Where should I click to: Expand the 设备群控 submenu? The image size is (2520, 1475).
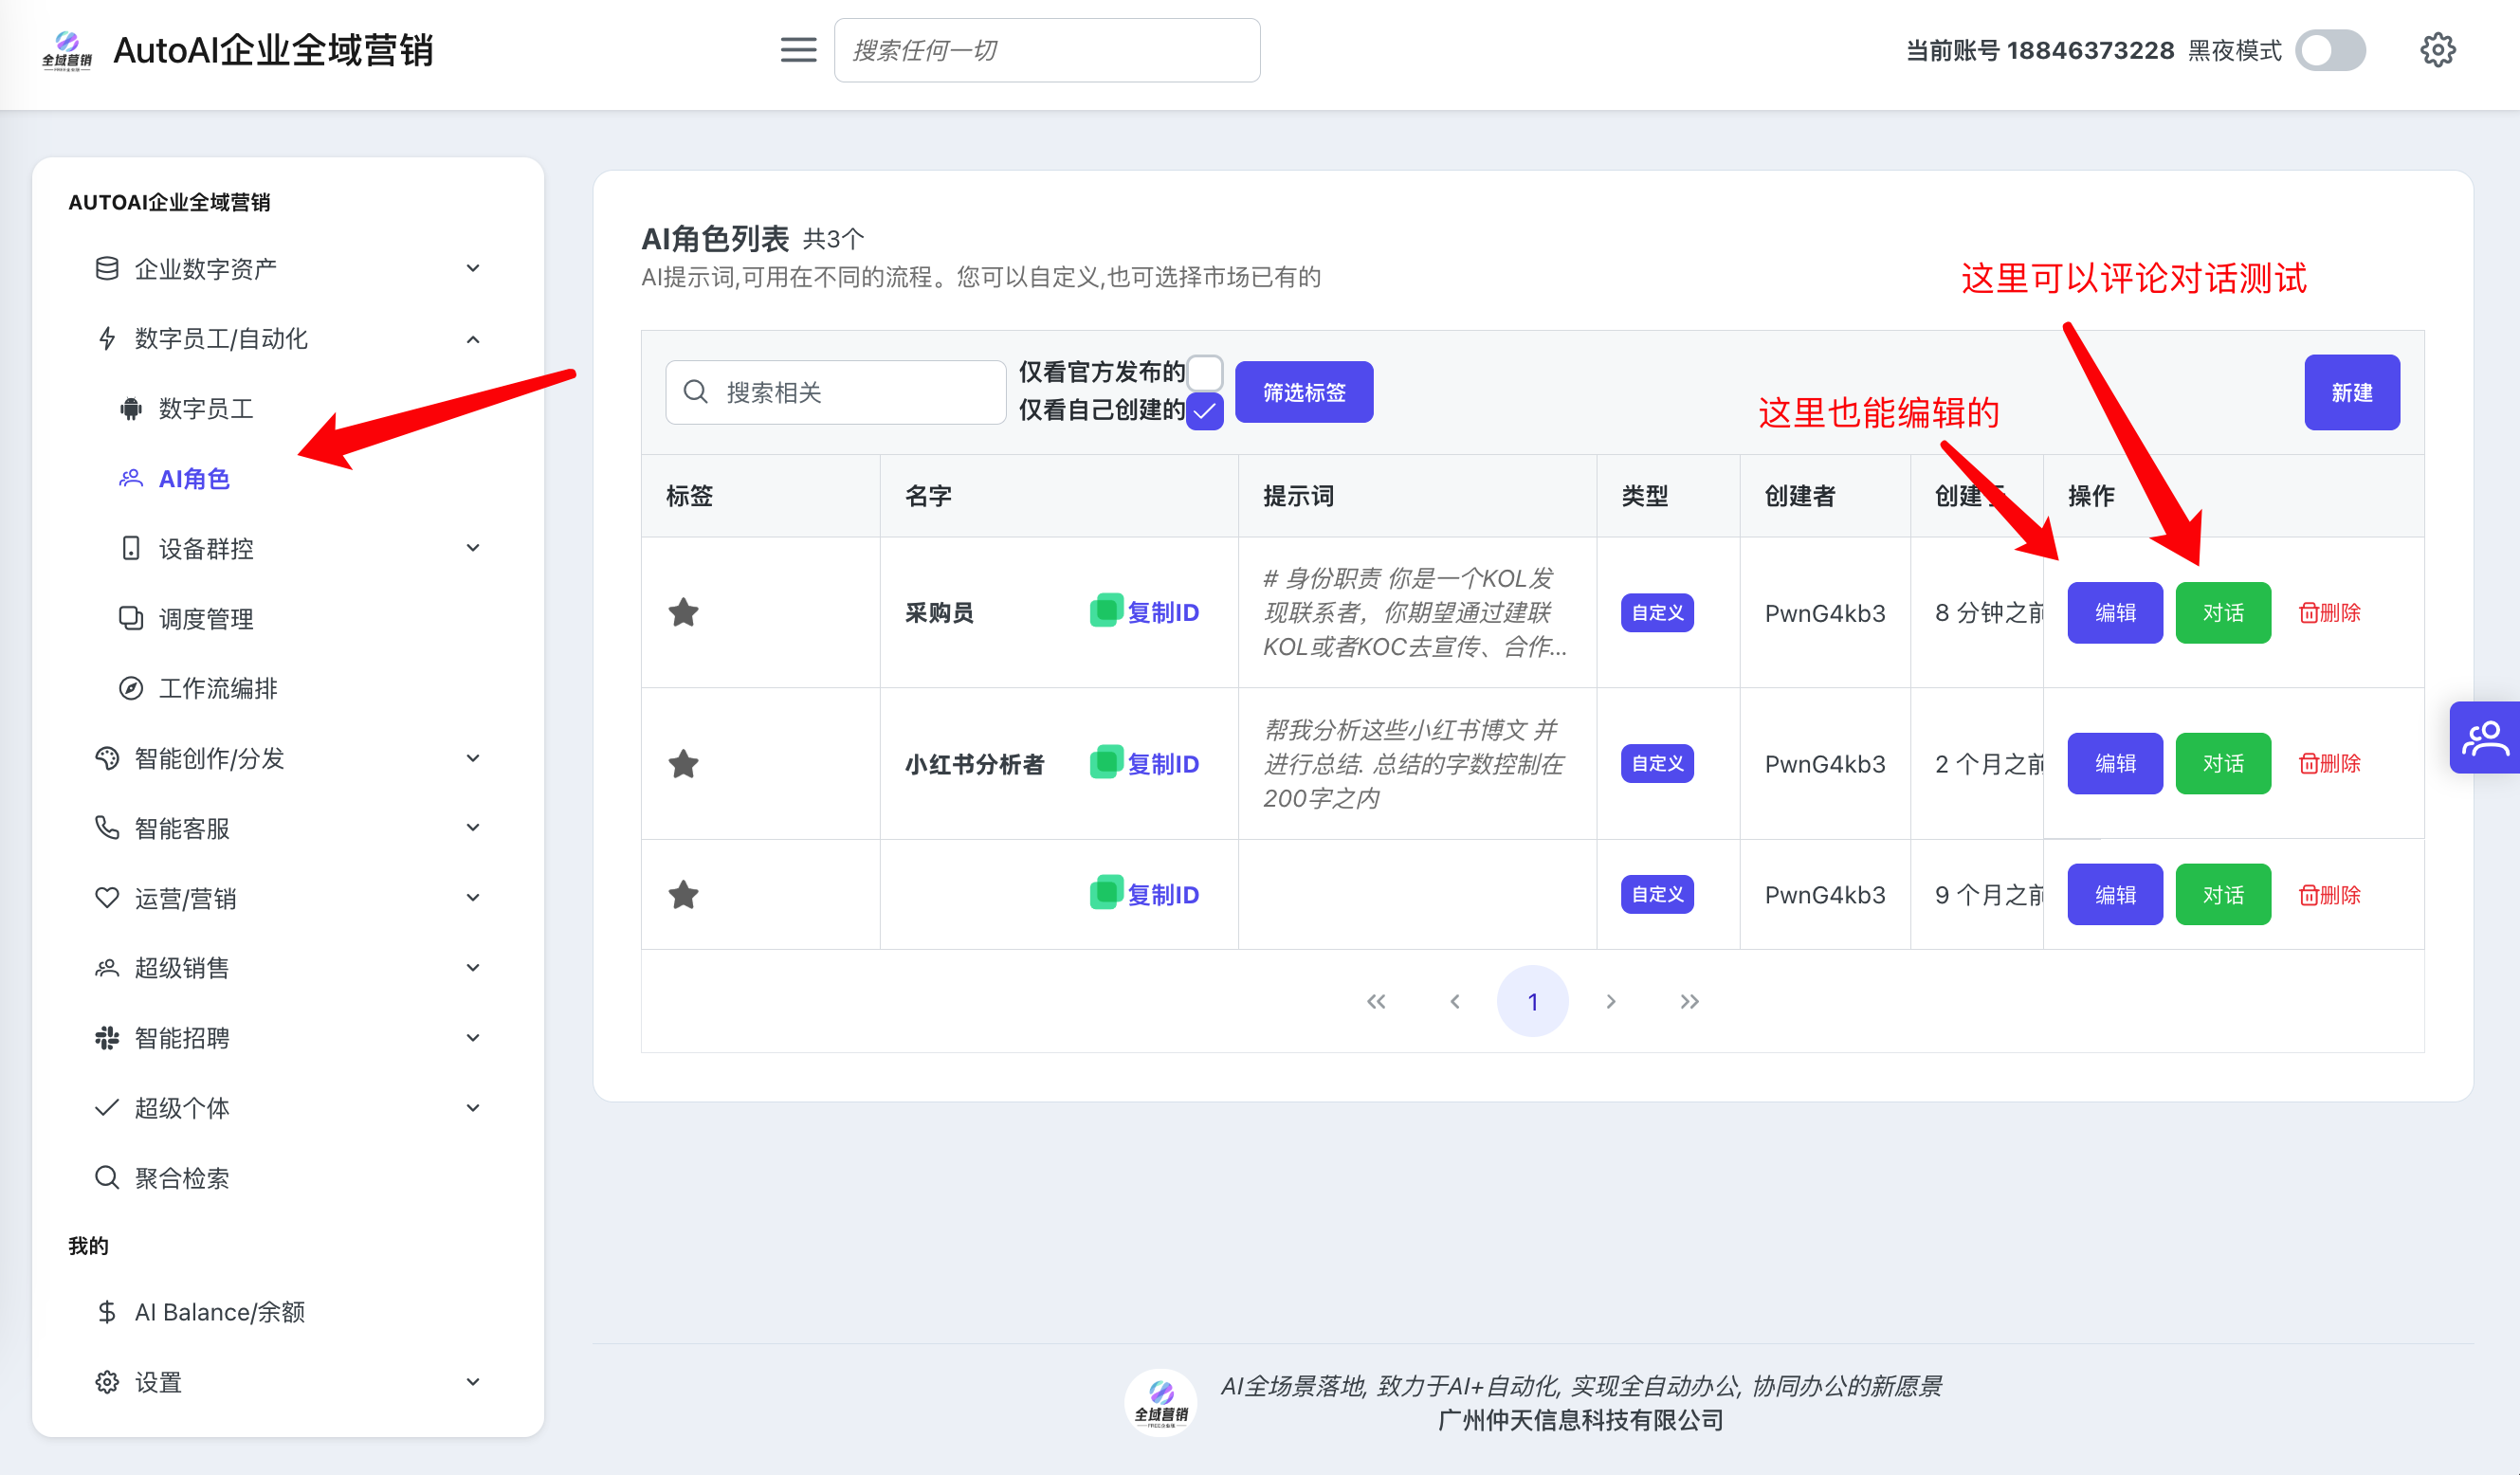(x=300, y=548)
